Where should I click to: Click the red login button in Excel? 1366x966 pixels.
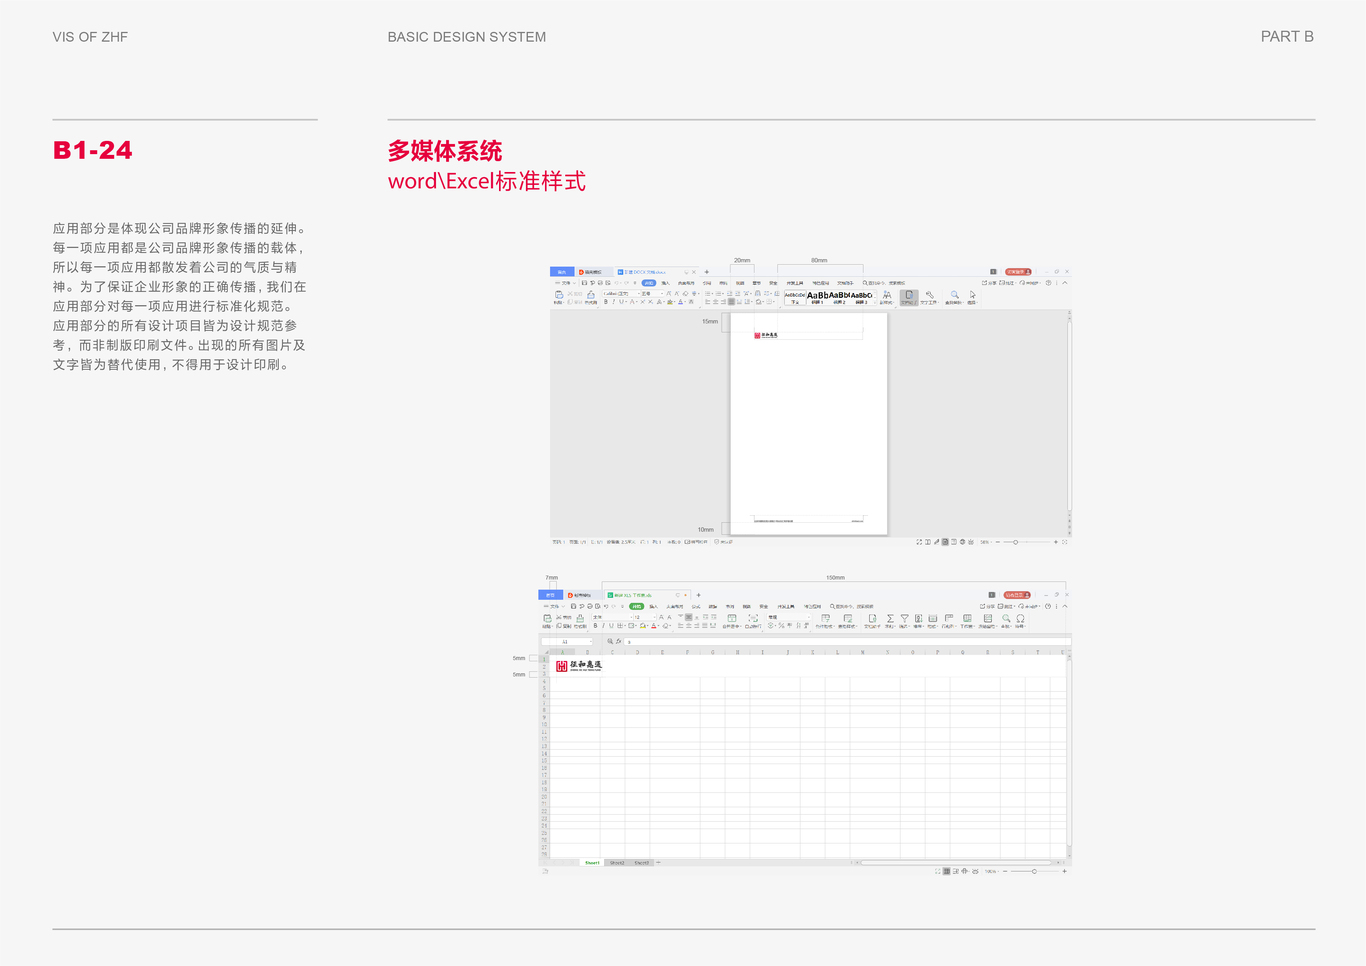point(1017,595)
